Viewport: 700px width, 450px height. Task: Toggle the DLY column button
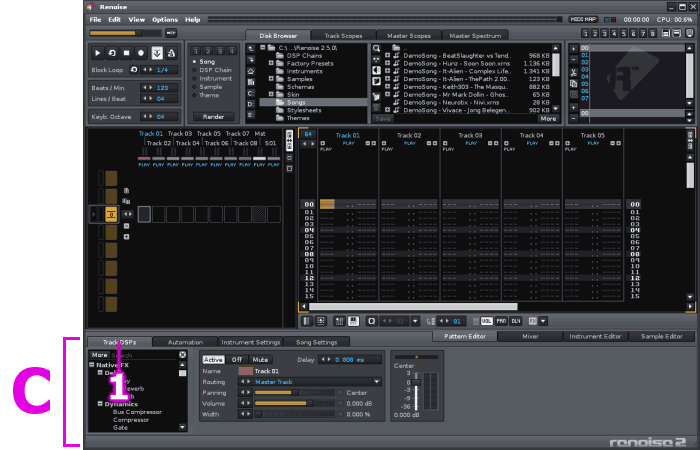point(516,321)
